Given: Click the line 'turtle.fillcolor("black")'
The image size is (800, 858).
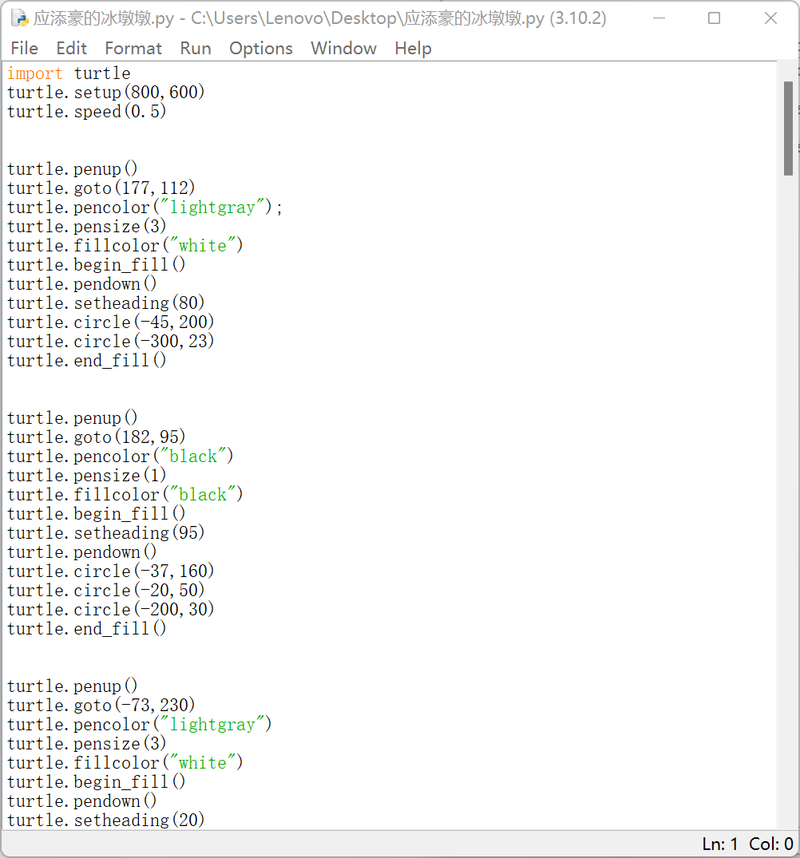Looking at the screenshot, I should (125, 494).
